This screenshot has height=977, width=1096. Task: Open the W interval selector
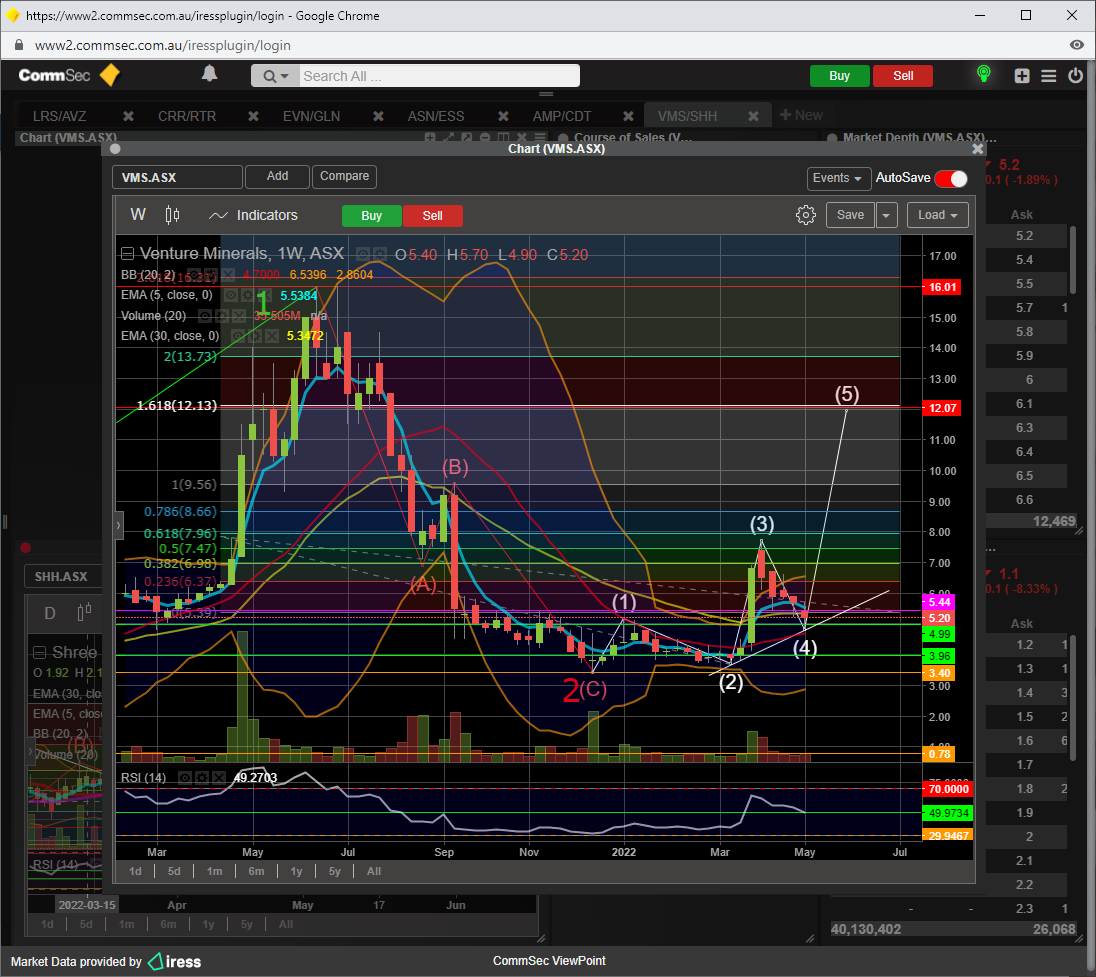coord(138,215)
